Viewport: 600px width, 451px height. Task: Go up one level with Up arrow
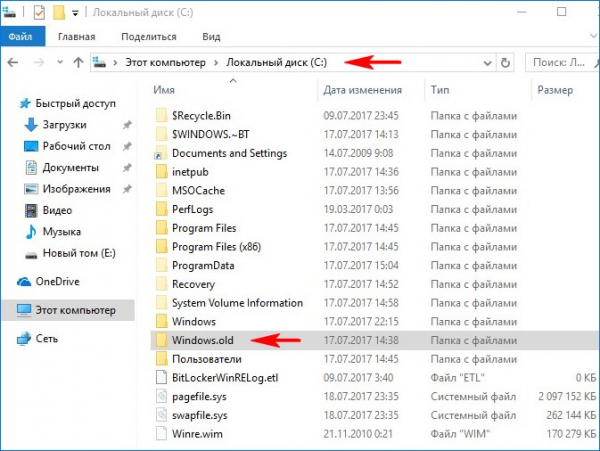coord(78,62)
